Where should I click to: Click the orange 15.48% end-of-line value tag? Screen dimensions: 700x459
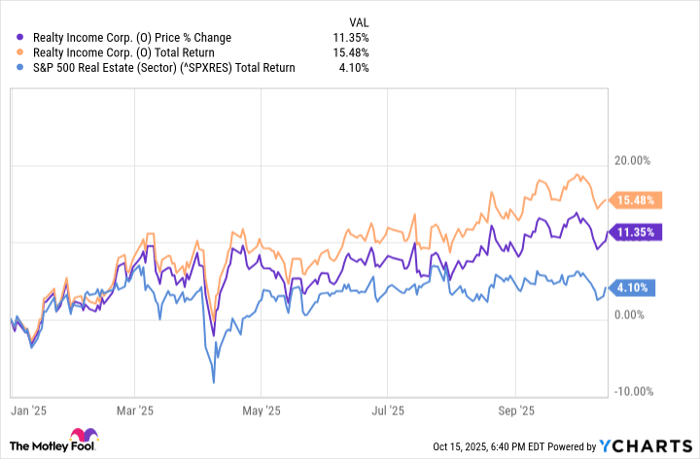(634, 200)
